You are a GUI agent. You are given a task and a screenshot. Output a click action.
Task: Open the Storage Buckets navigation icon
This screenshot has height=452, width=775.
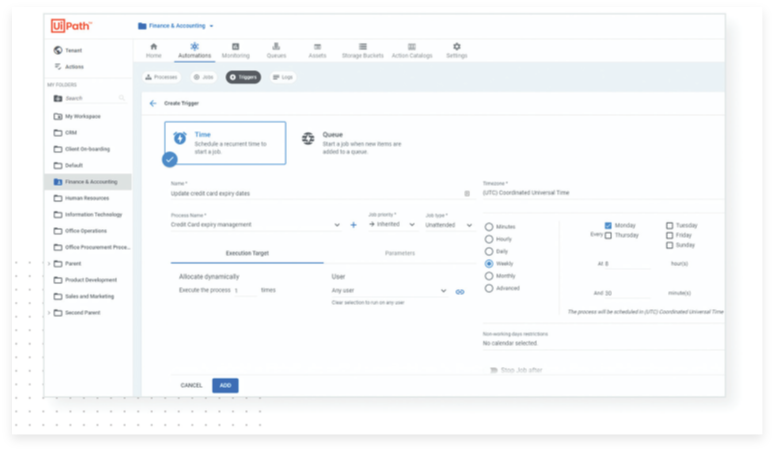pos(362,46)
